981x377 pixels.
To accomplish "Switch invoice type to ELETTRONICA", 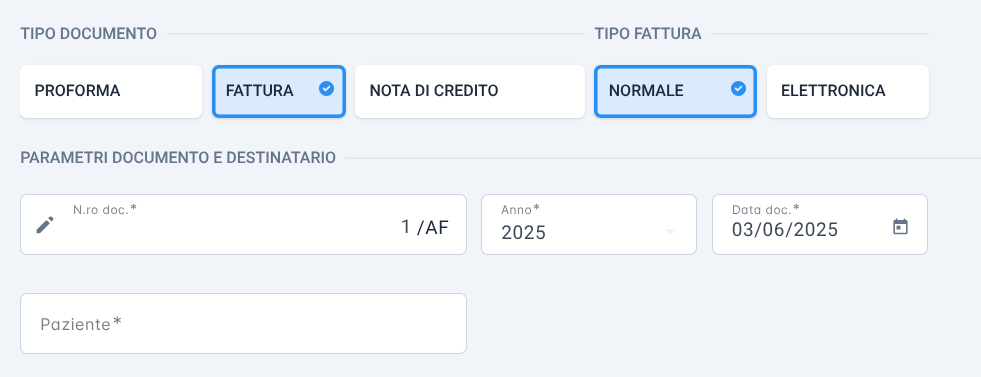I will 848,91.
